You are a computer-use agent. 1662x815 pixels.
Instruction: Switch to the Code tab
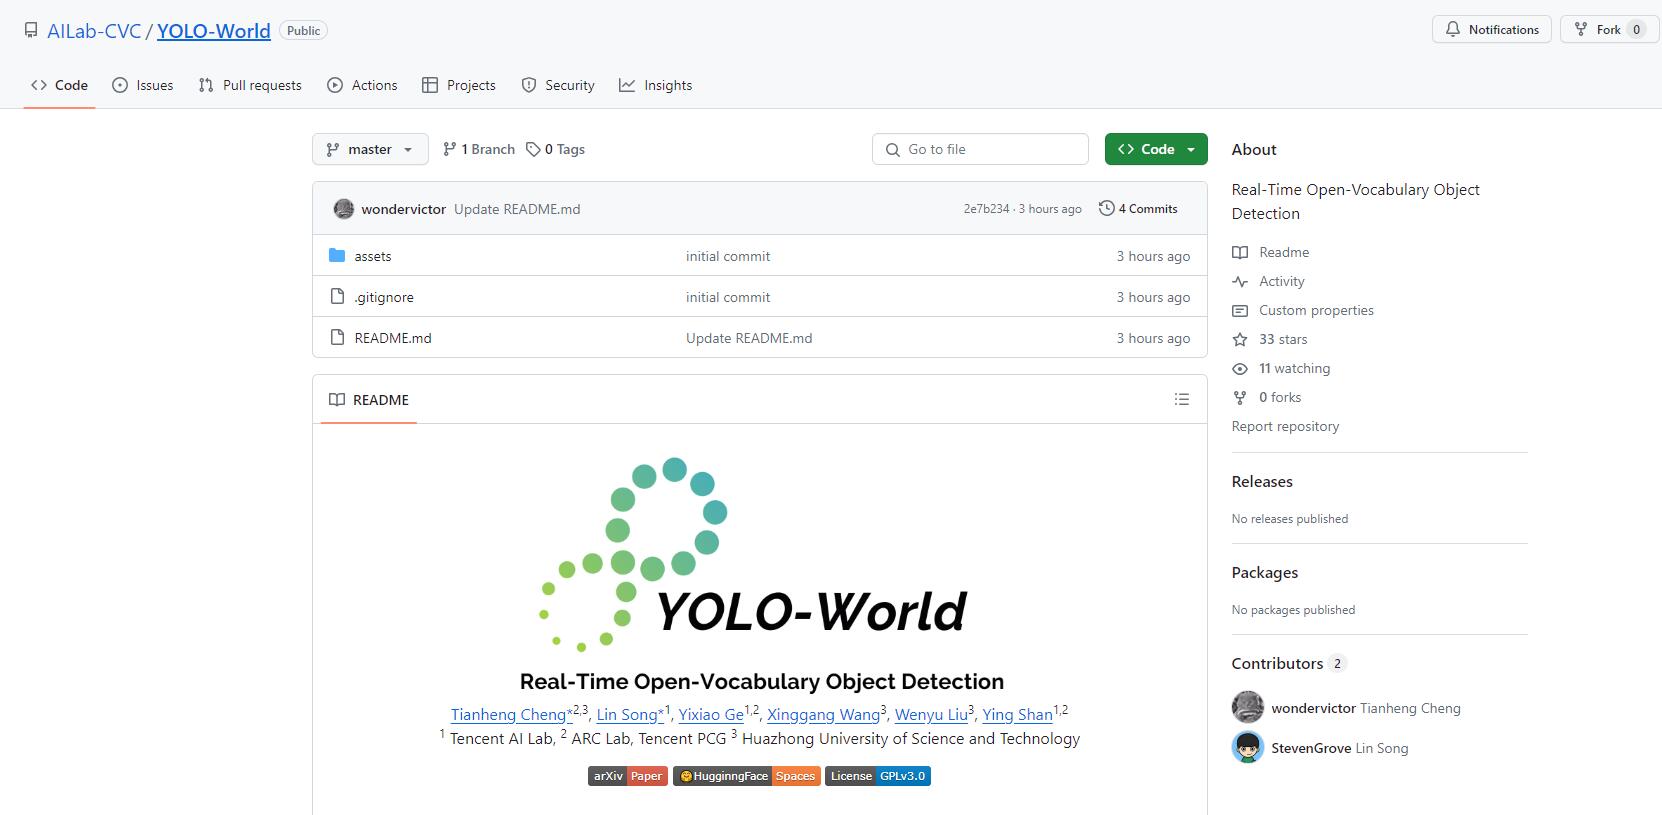tap(59, 85)
